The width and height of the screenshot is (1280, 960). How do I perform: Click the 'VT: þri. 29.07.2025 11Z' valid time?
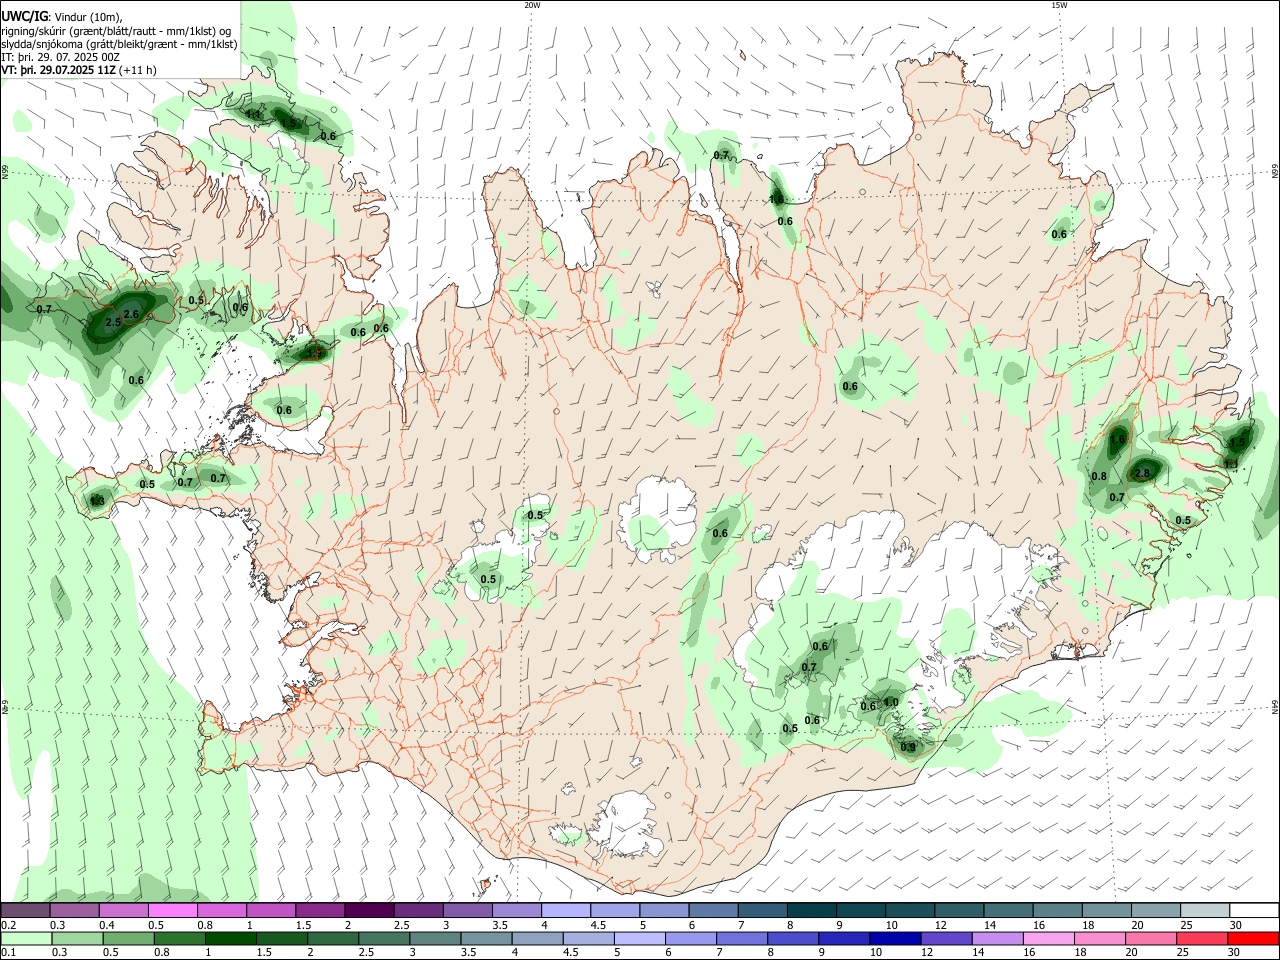pos(58,70)
